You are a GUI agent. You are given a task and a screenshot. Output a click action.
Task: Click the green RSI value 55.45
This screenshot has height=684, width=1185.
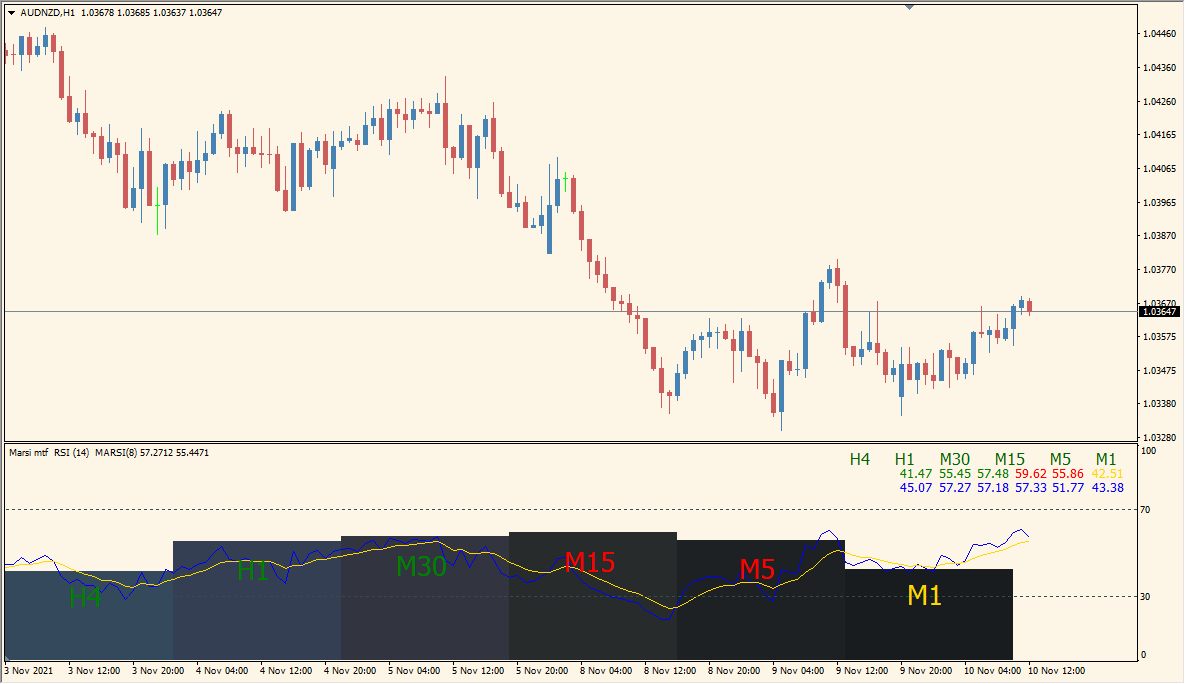click(955, 474)
